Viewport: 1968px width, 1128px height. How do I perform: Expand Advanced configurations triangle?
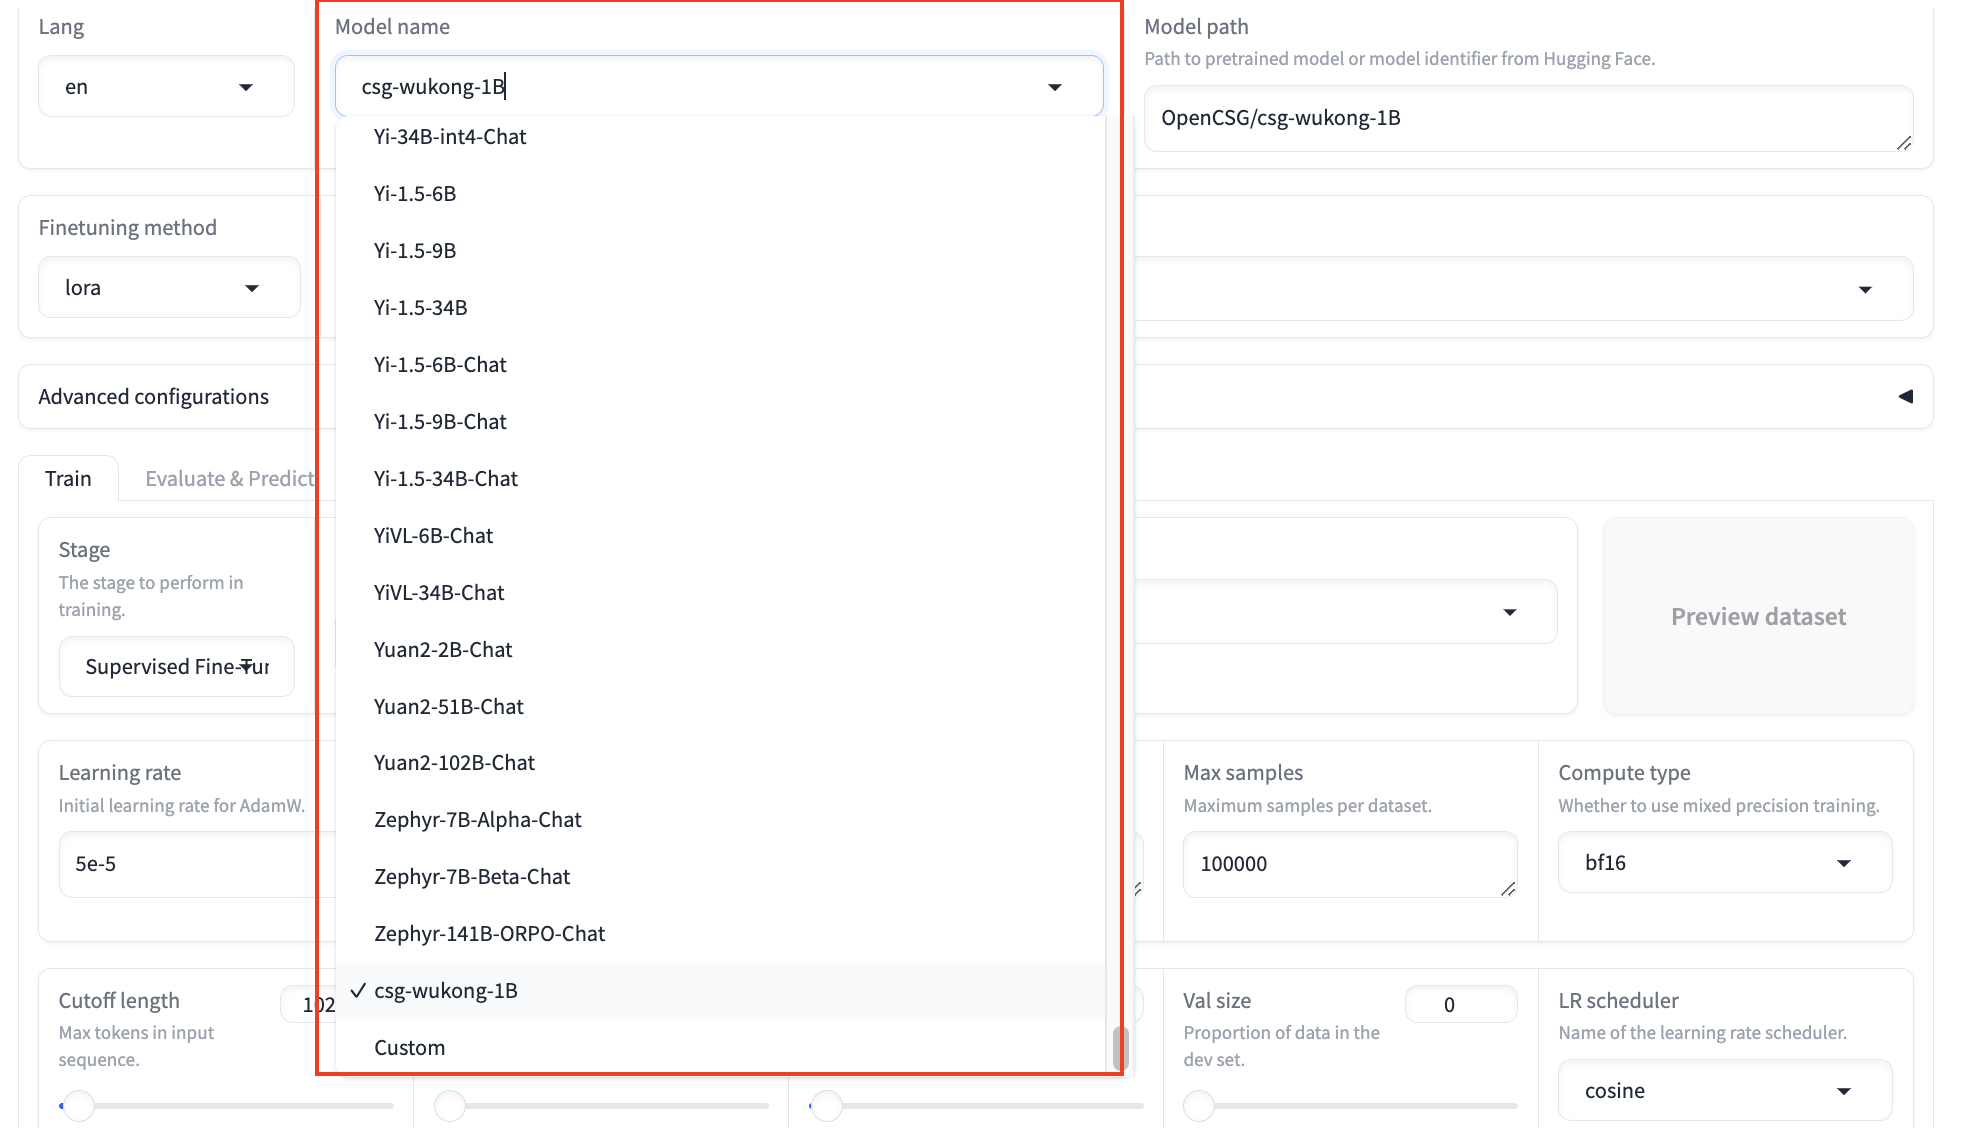coord(1905,397)
